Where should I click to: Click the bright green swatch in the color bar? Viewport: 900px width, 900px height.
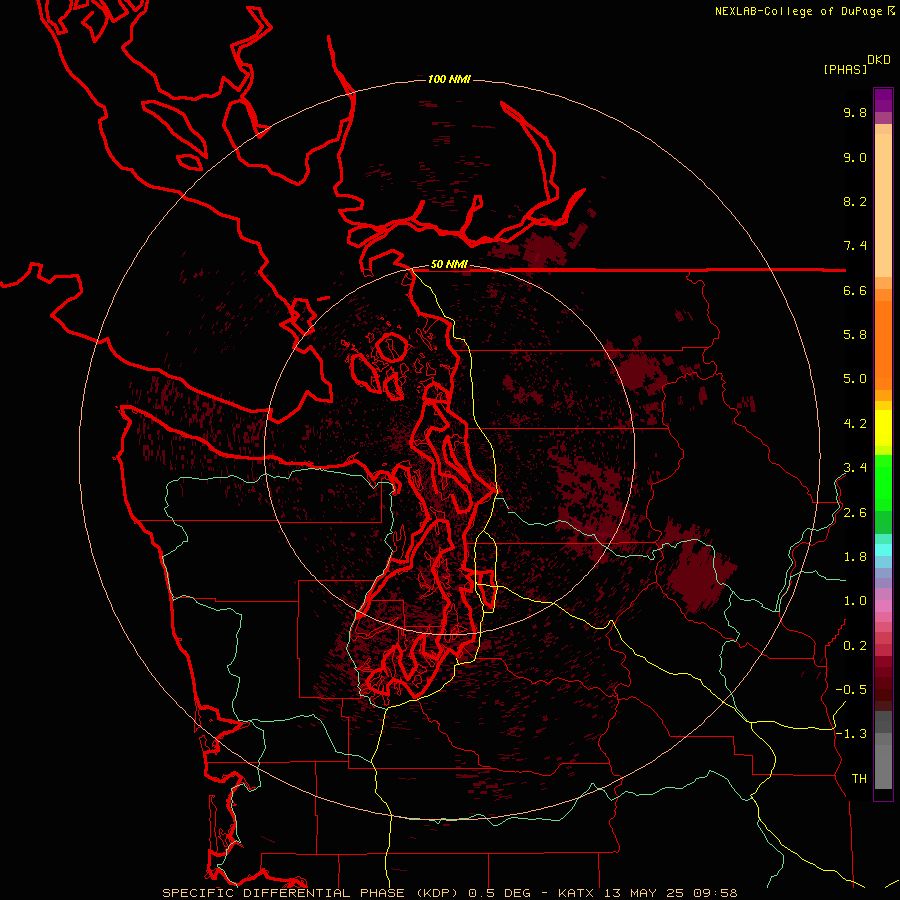coord(883,481)
